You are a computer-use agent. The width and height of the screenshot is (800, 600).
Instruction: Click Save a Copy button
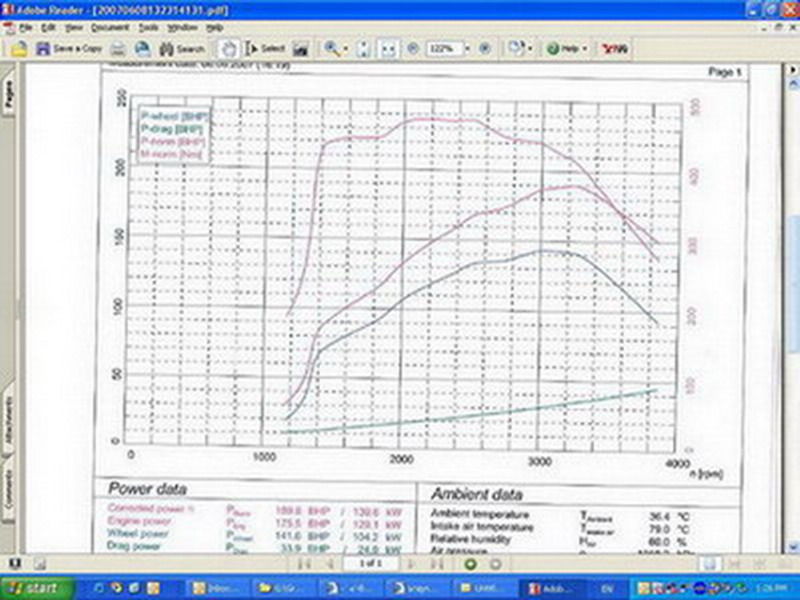(x=69, y=48)
